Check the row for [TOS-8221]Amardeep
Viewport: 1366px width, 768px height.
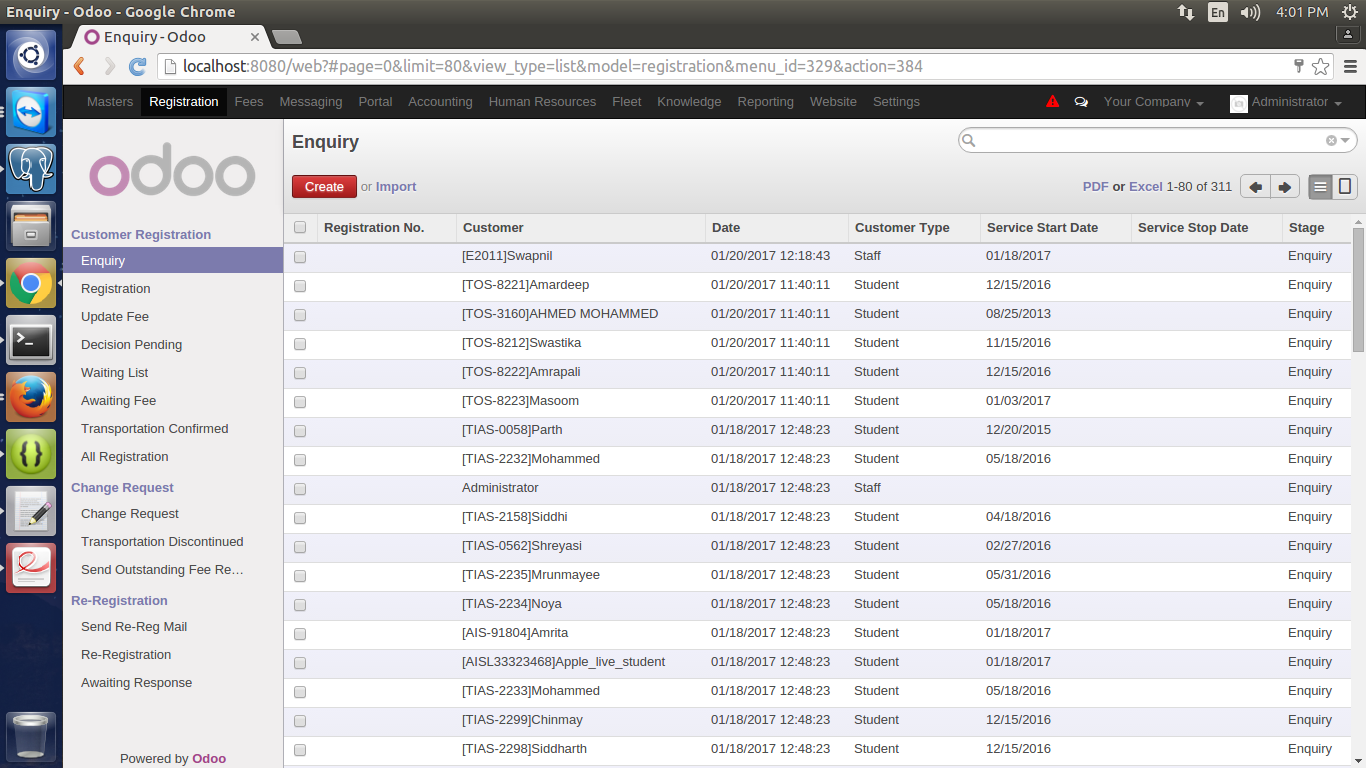(x=300, y=286)
